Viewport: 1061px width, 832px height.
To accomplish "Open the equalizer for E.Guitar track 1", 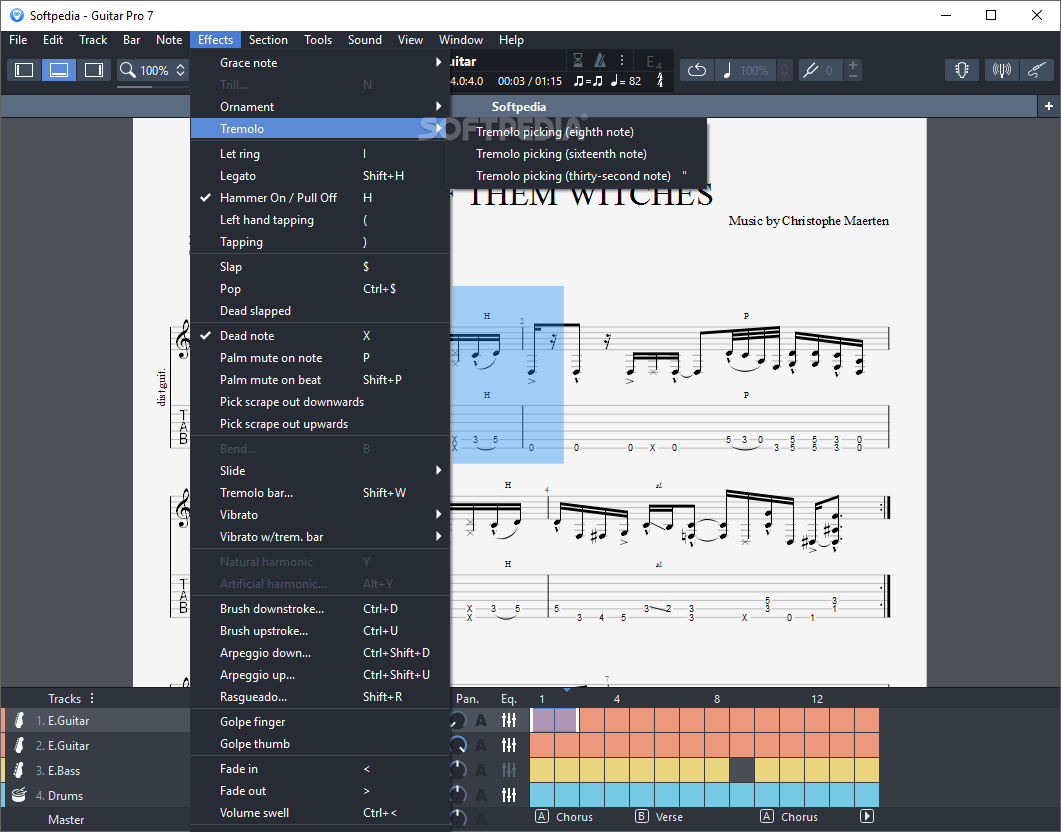I will [509, 720].
